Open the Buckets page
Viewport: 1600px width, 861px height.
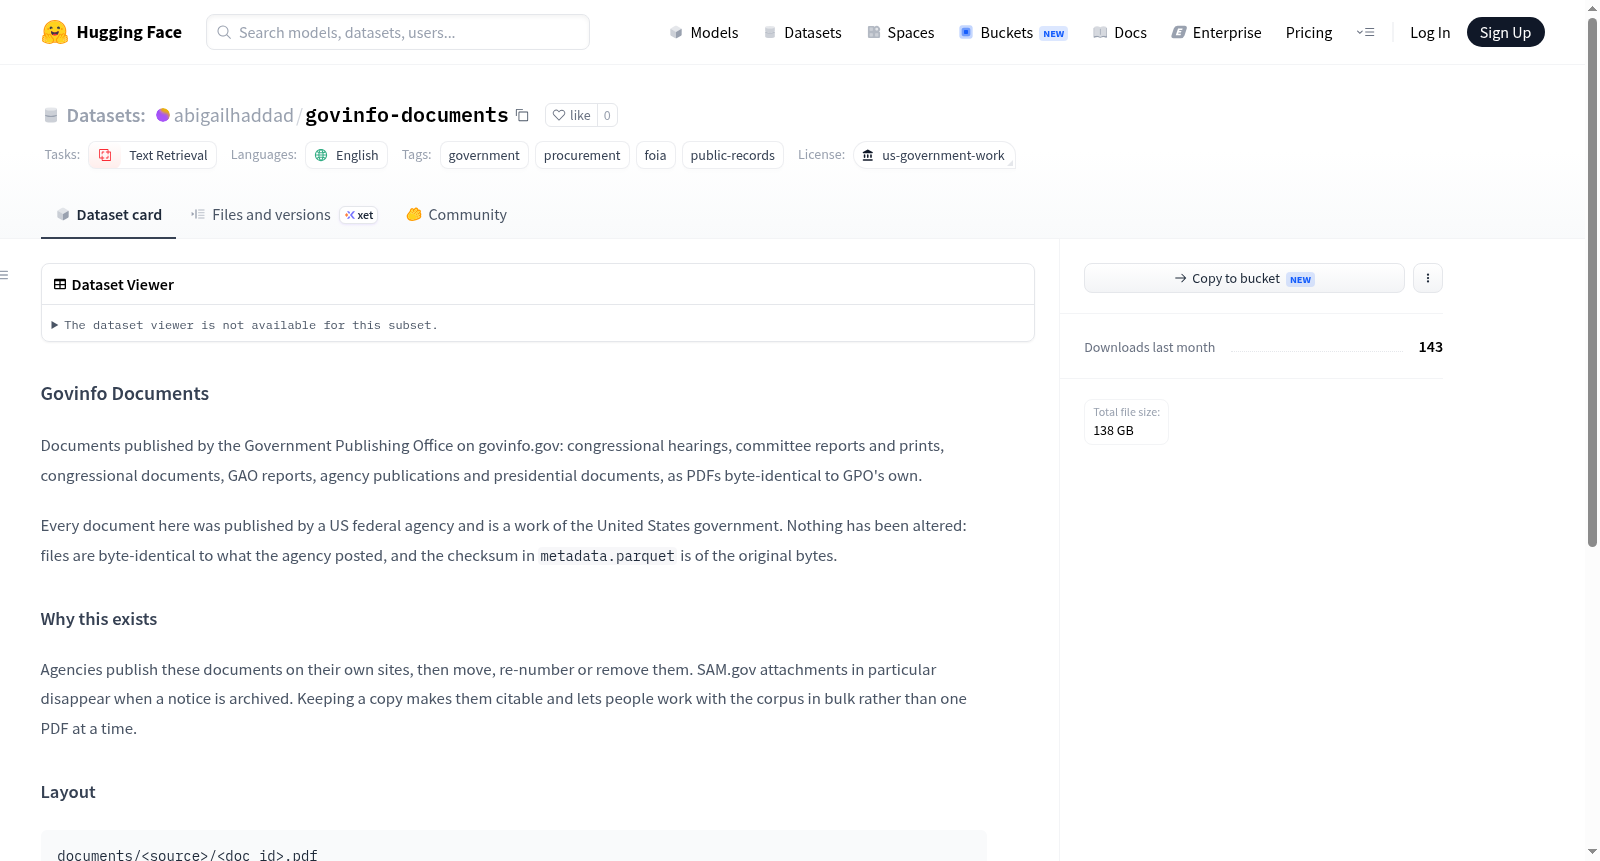click(1013, 32)
